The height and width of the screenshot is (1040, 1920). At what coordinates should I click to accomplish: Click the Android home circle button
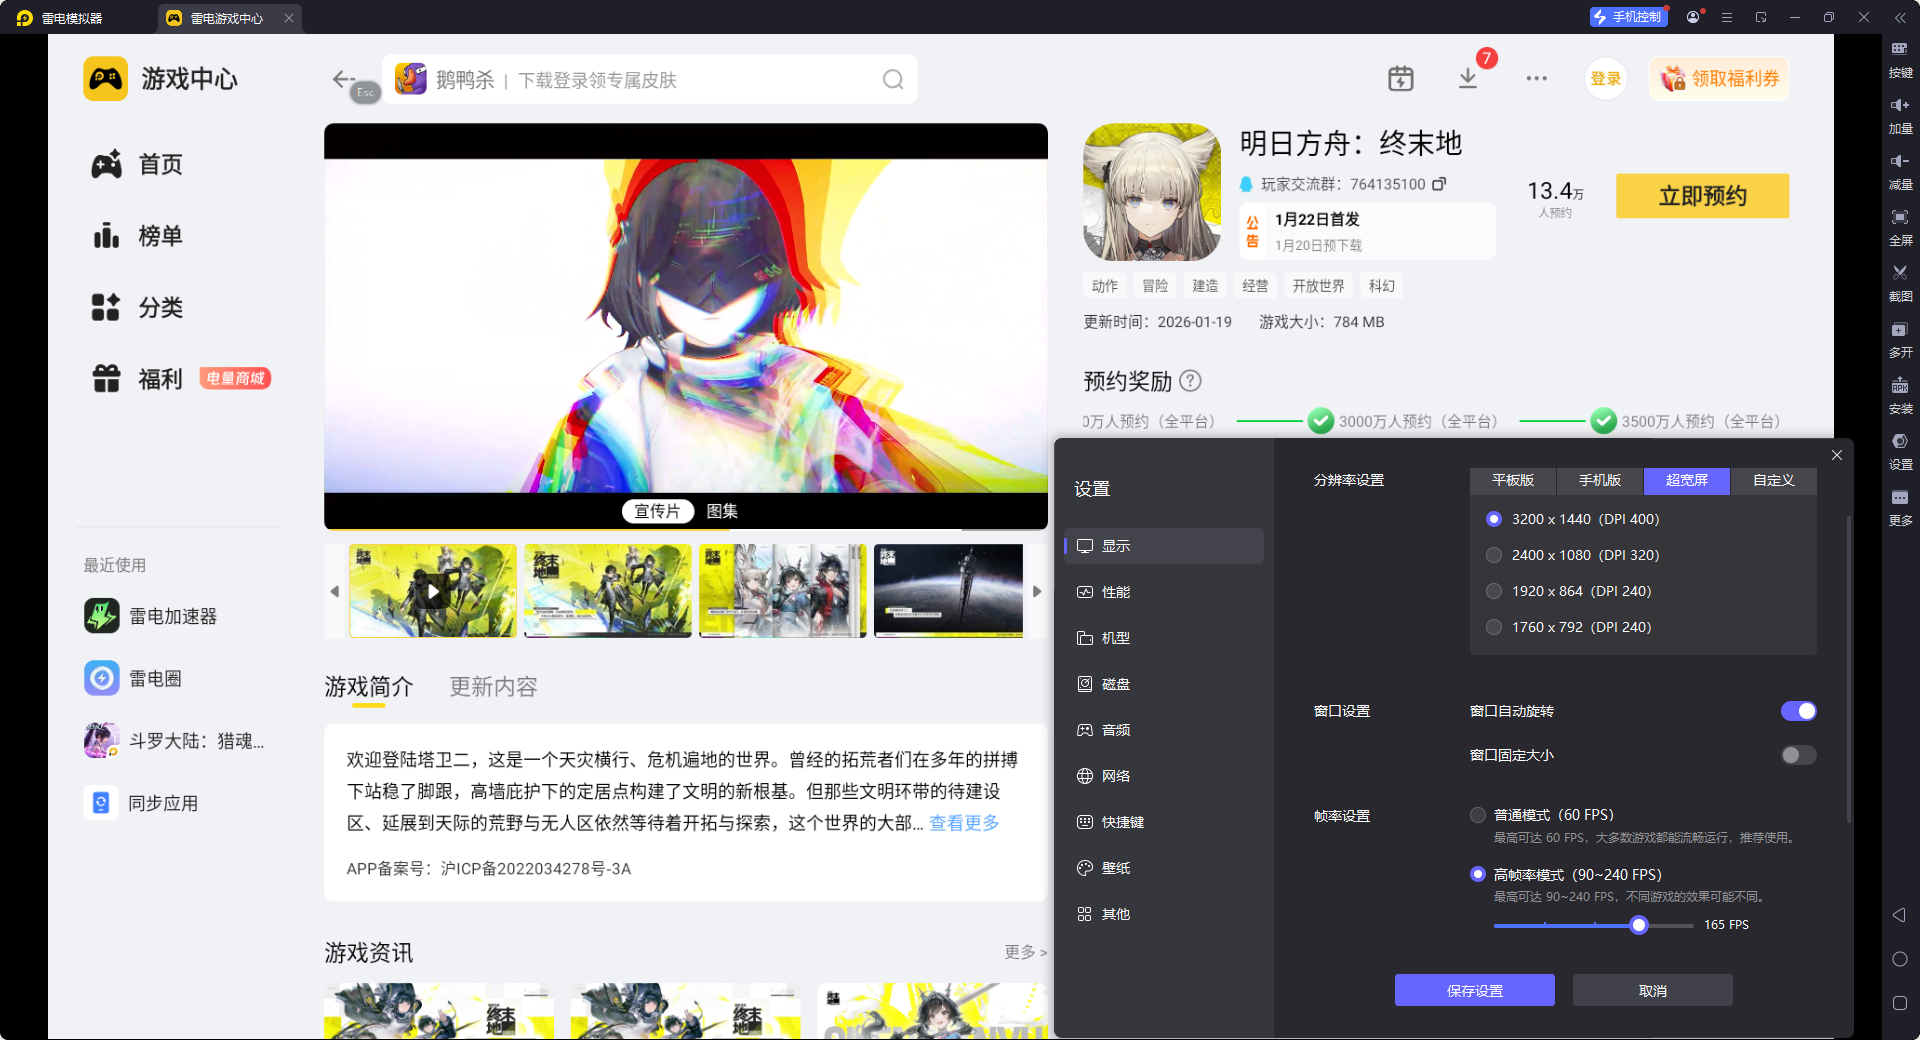coord(1899,959)
